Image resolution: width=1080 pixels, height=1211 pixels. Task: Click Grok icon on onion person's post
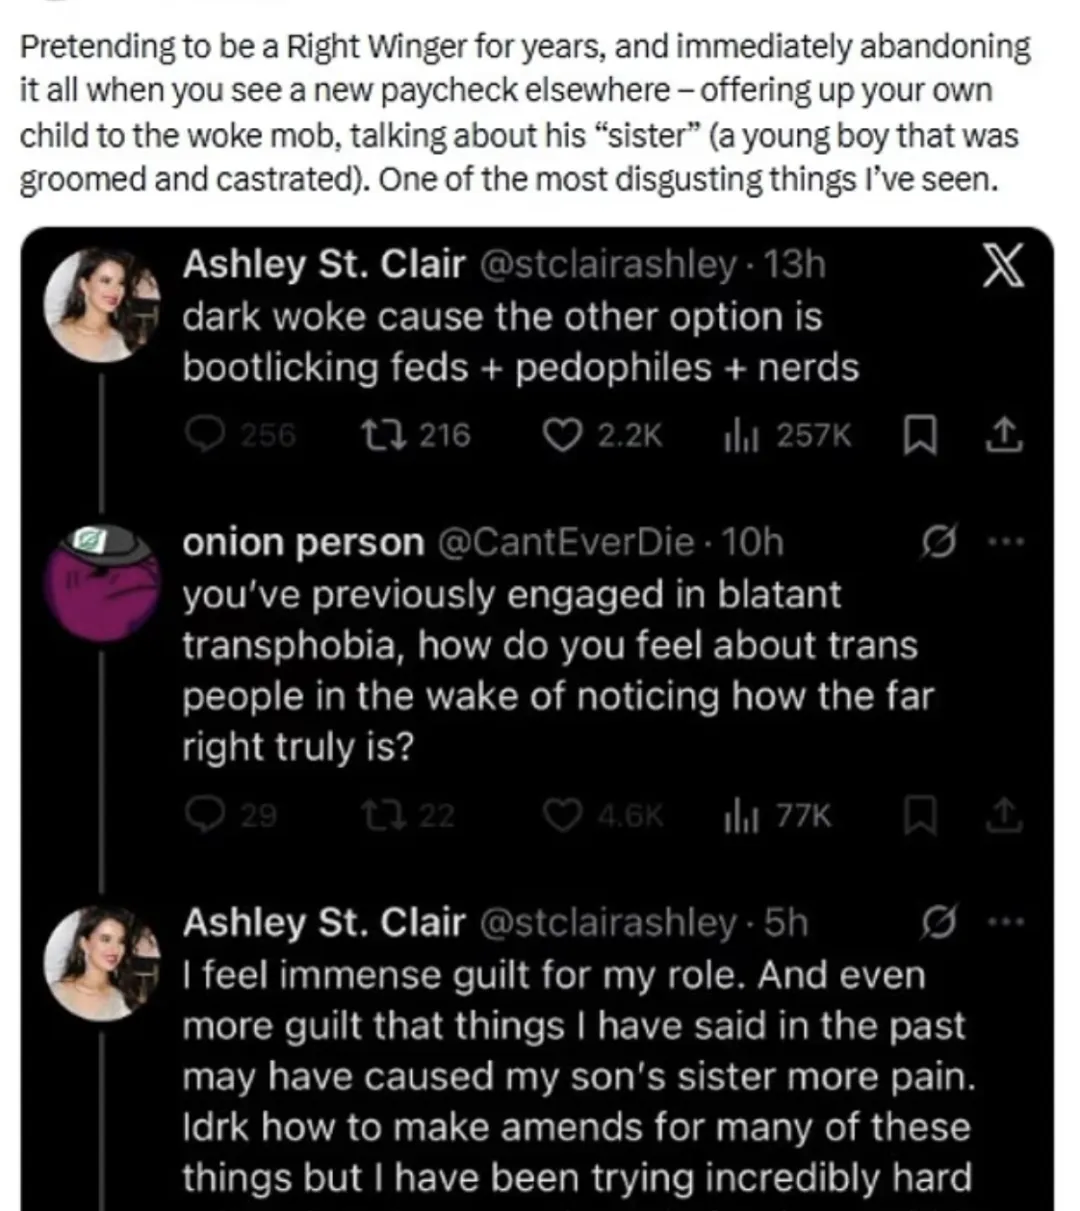click(939, 542)
